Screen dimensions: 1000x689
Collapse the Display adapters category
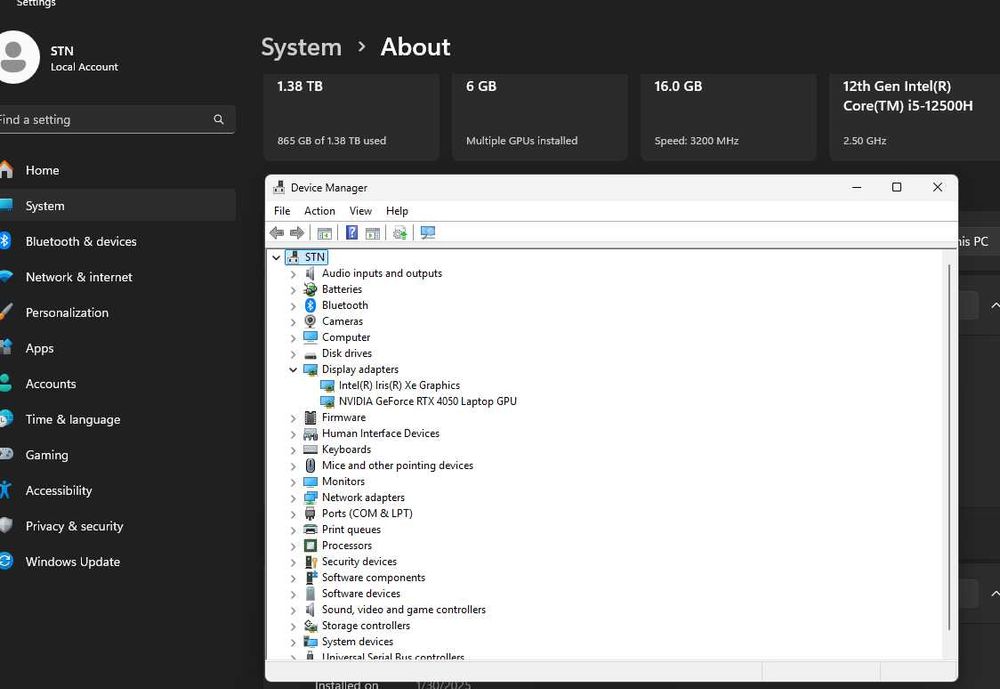point(293,369)
